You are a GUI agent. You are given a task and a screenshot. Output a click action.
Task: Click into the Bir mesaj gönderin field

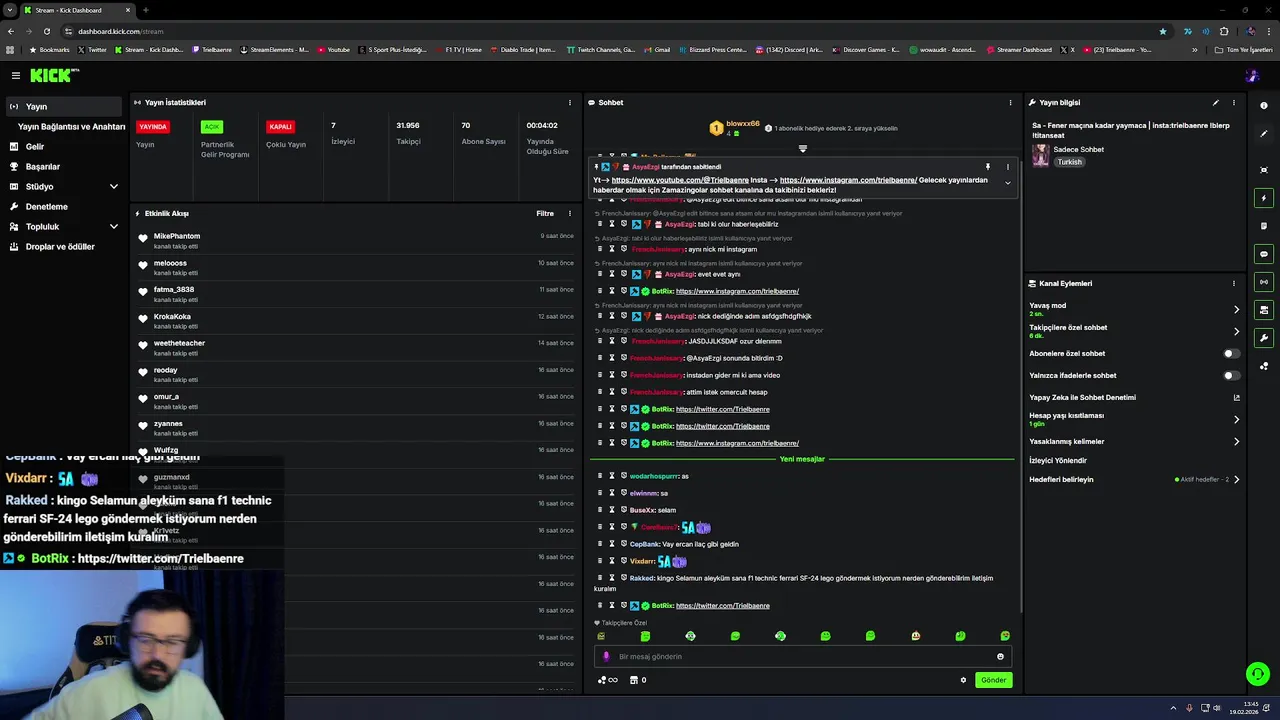[803, 657]
